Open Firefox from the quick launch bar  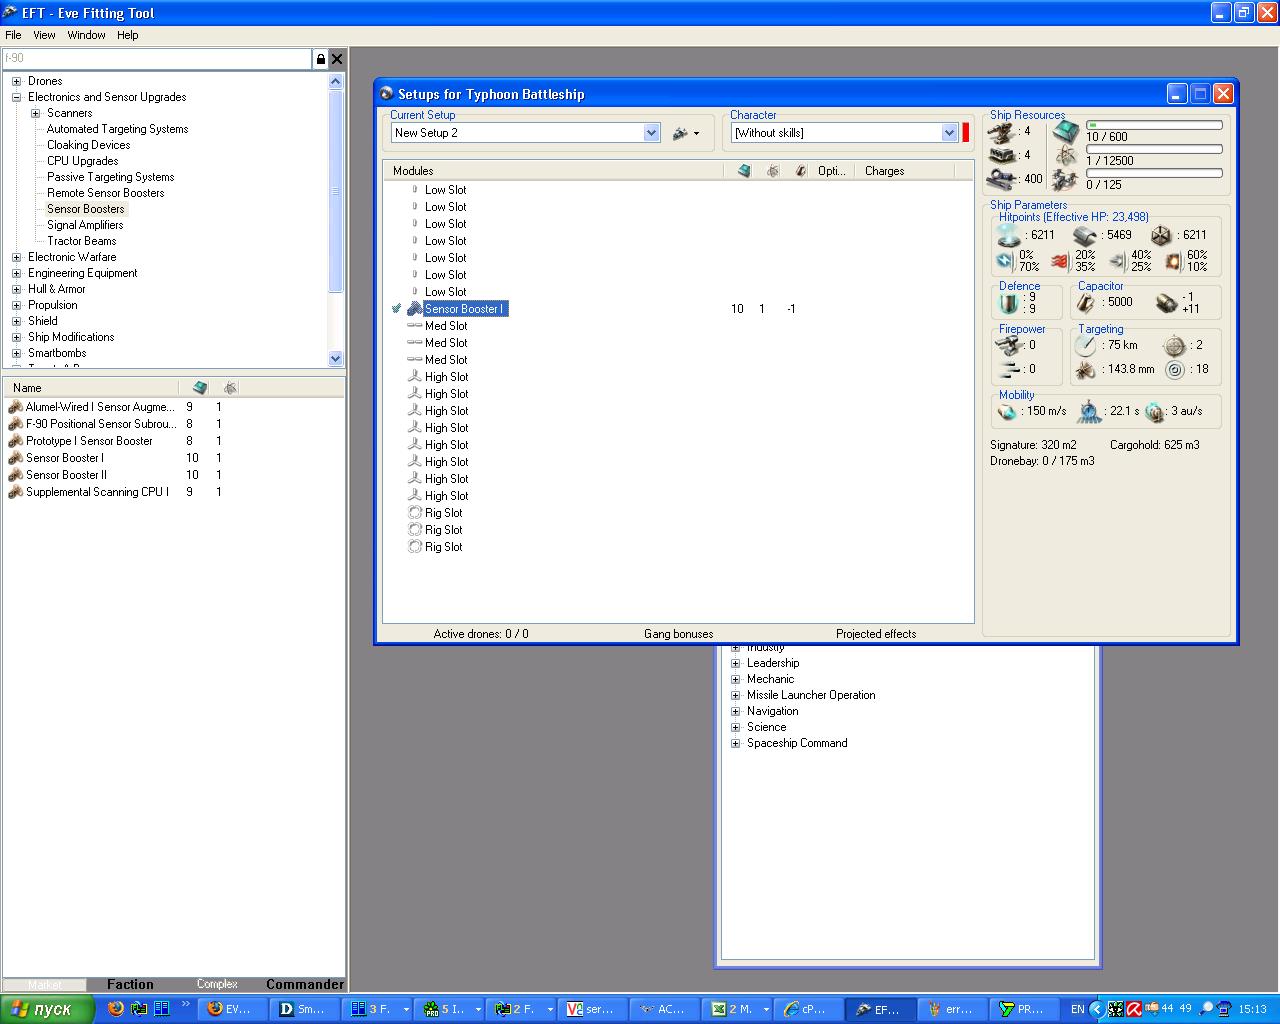click(116, 1009)
